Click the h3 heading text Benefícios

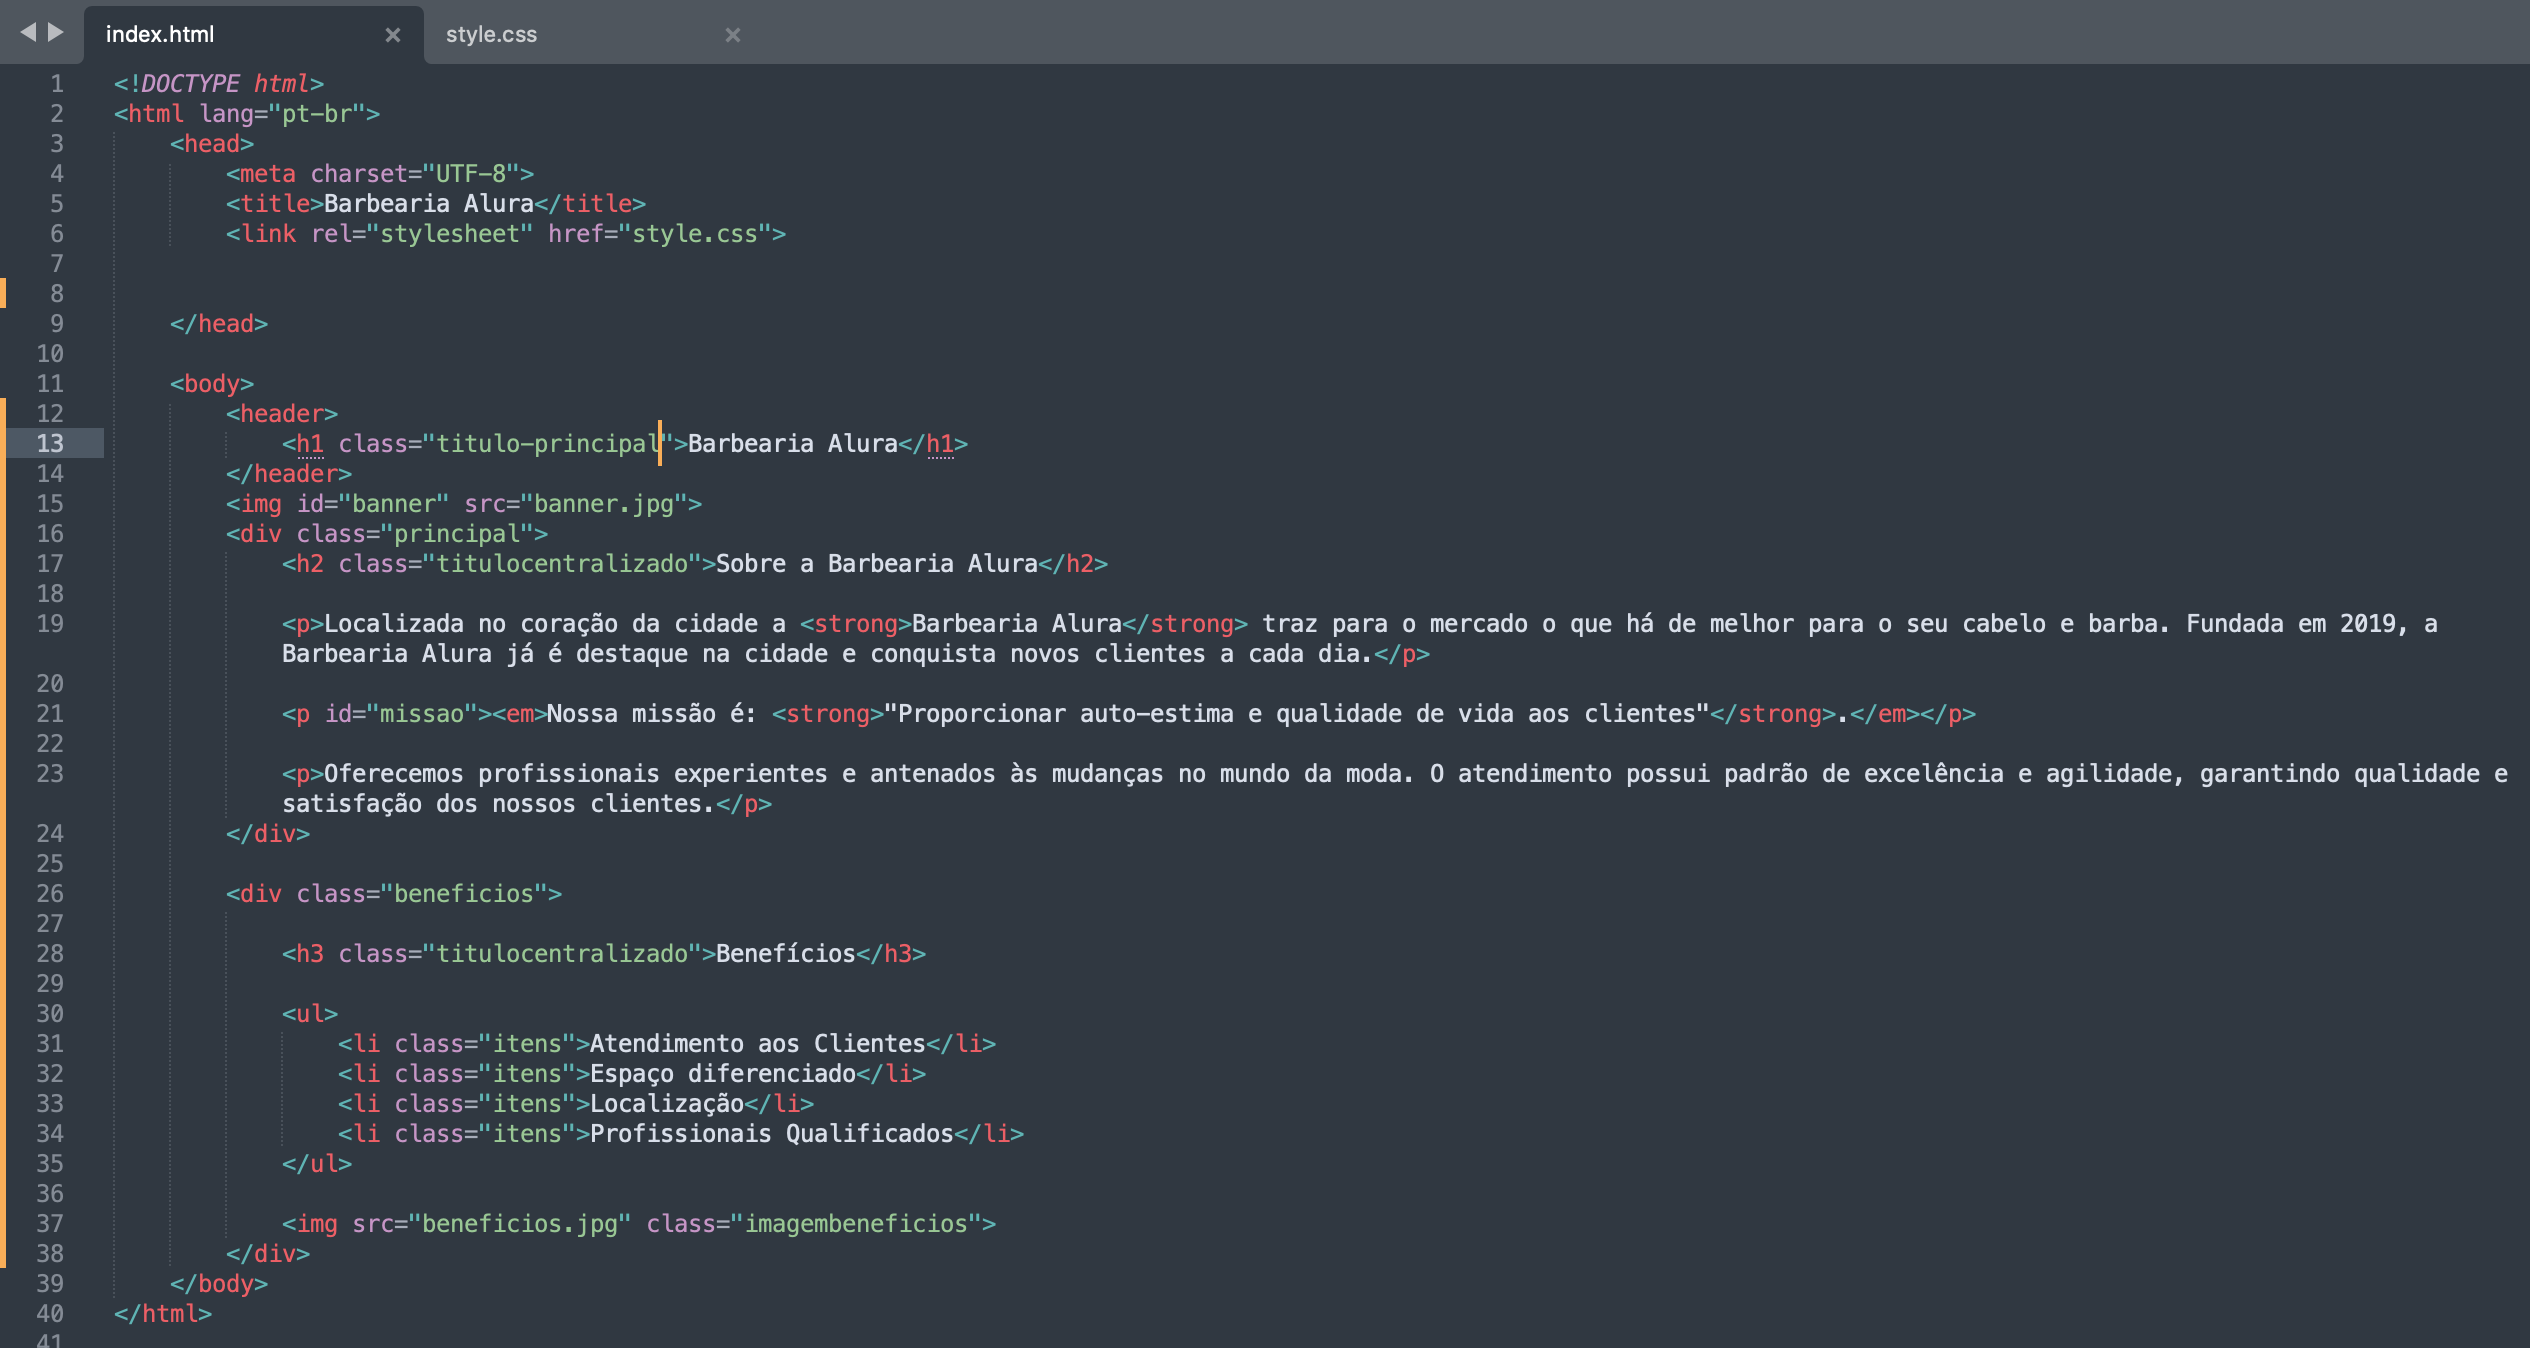(786, 953)
